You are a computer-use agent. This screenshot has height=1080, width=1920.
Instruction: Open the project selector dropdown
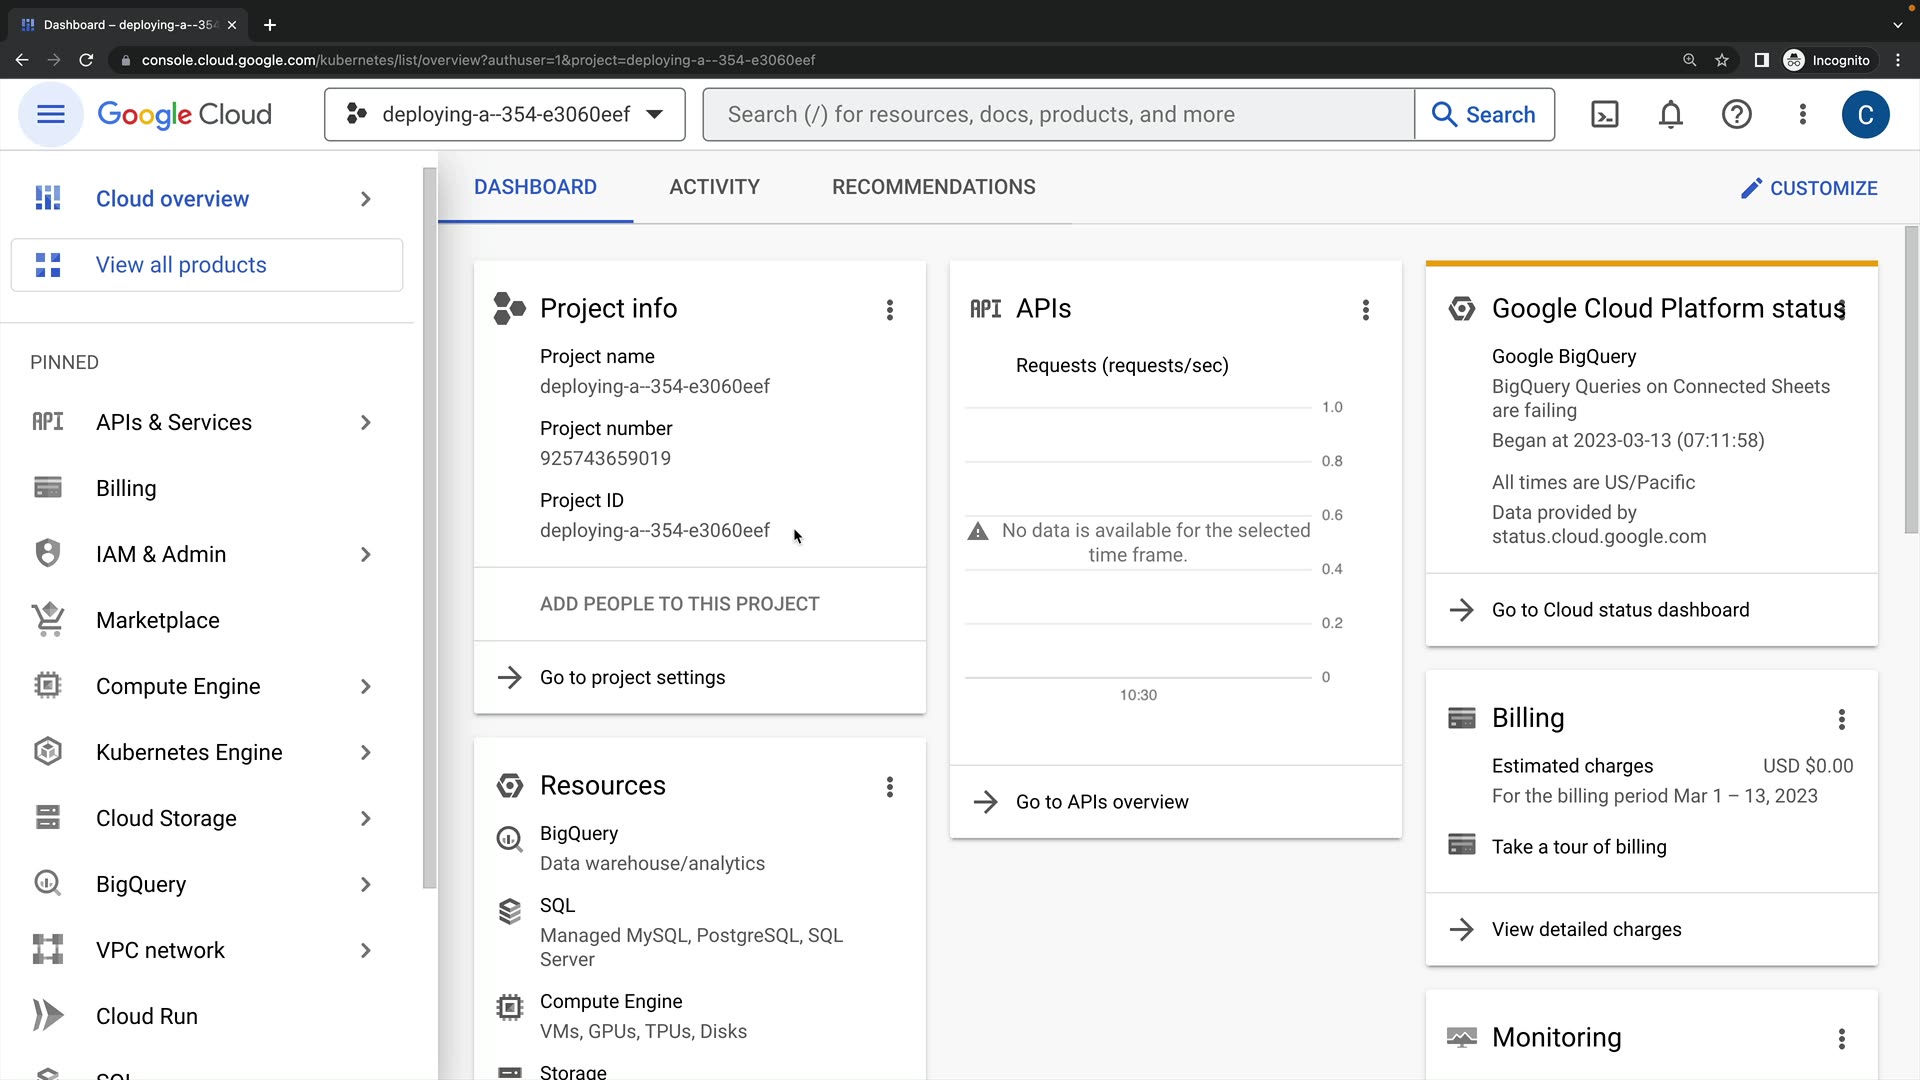pos(505,115)
